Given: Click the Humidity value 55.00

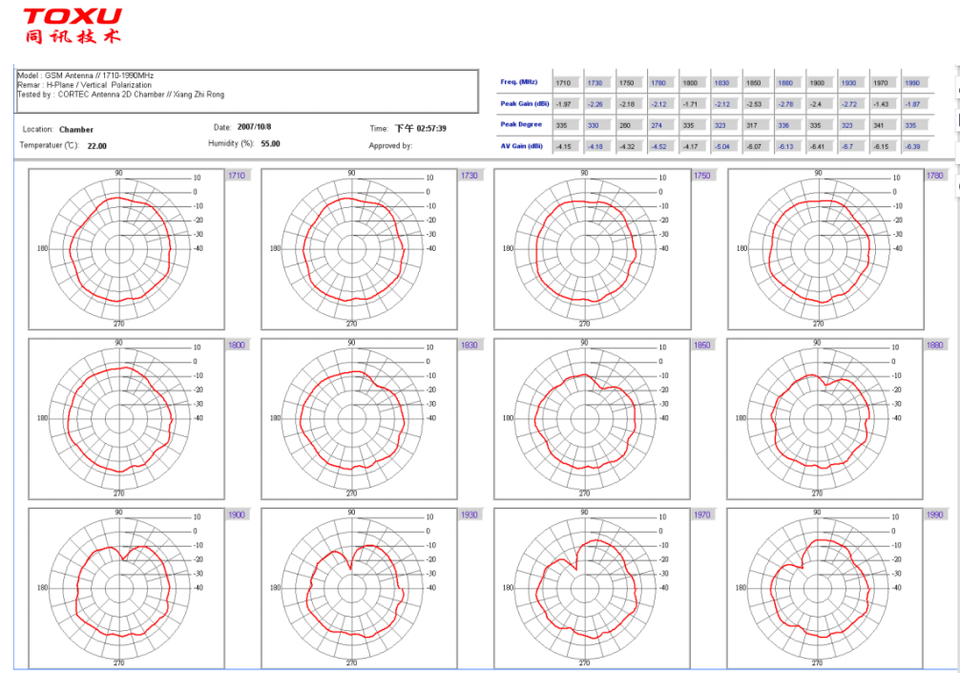Looking at the screenshot, I should pyautogui.click(x=271, y=144).
